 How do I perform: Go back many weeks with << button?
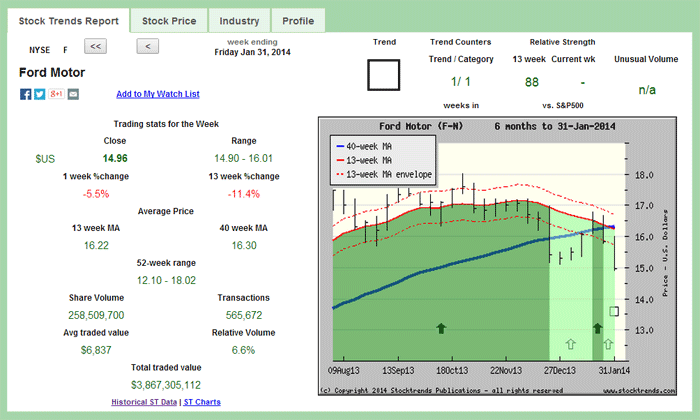tap(96, 46)
